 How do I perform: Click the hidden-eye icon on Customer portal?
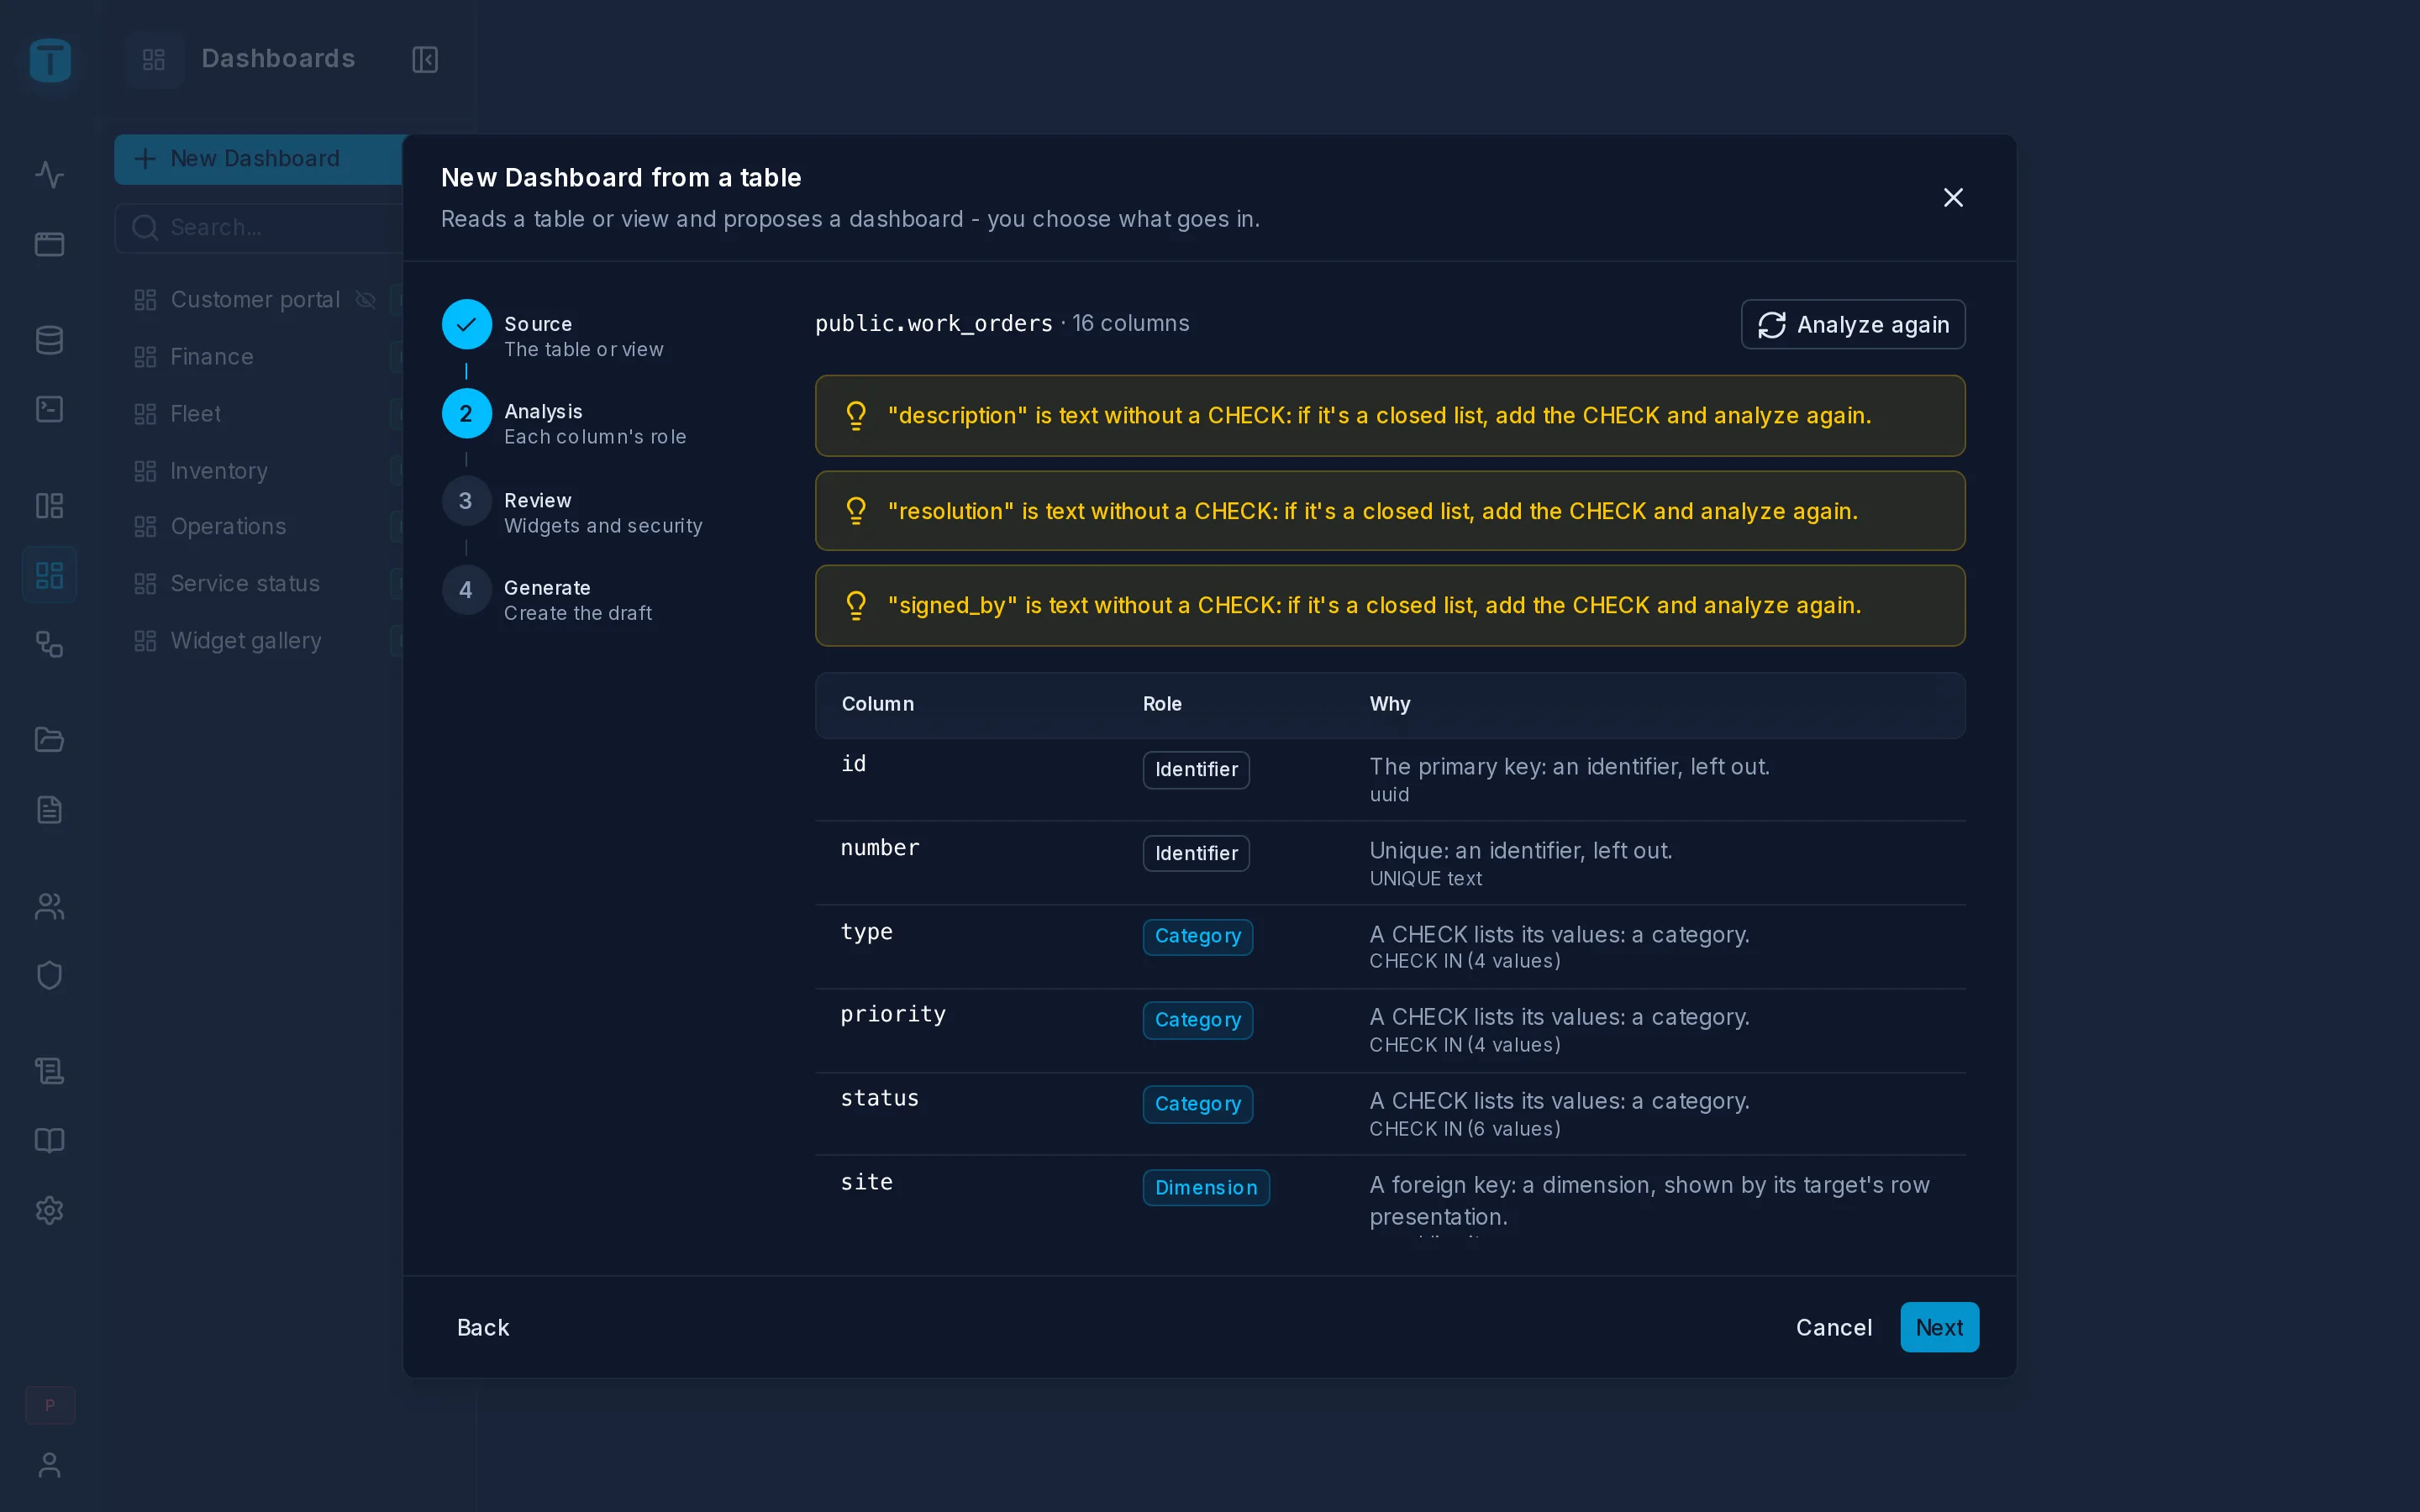366,300
